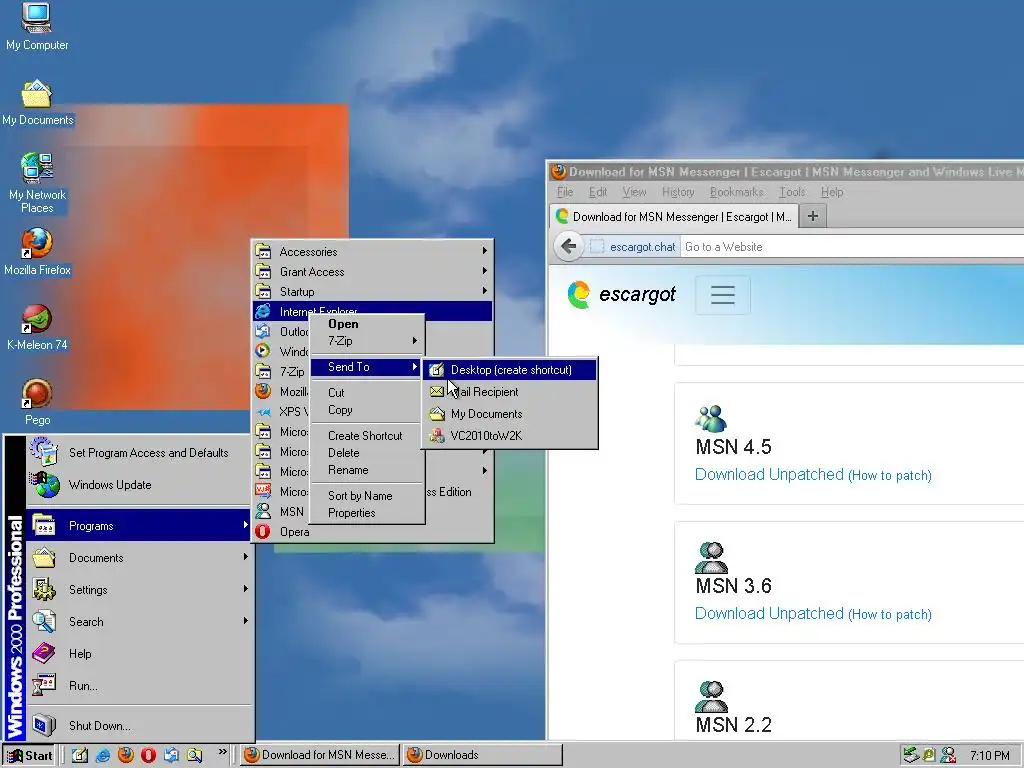Click How to patch link for MSN 4.5
This screenshot has width=1024, height=768.
(x=890, y=475)
